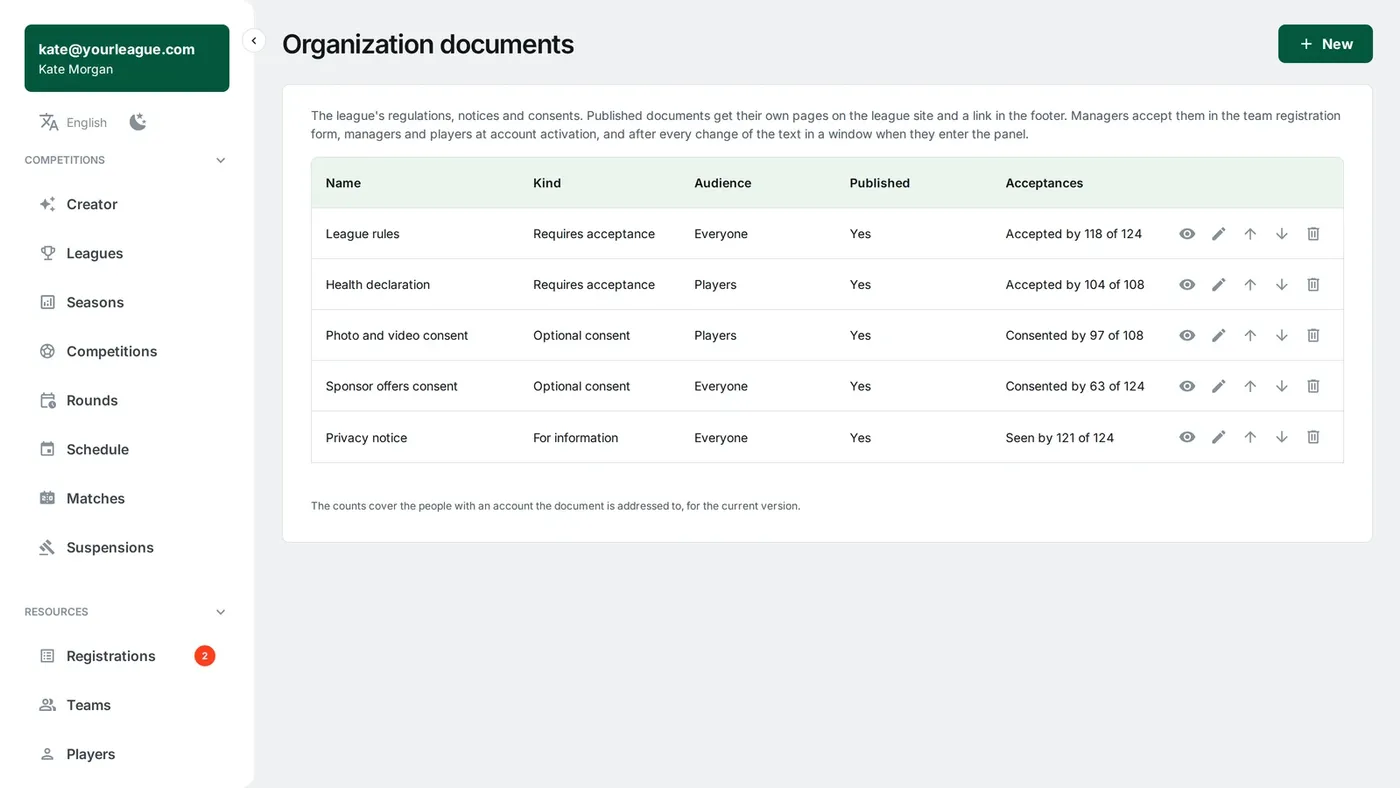The height and width of the screenshot is (788, 1400).
Task: Delete the Privacy notice document
Action: [1313, 437]
